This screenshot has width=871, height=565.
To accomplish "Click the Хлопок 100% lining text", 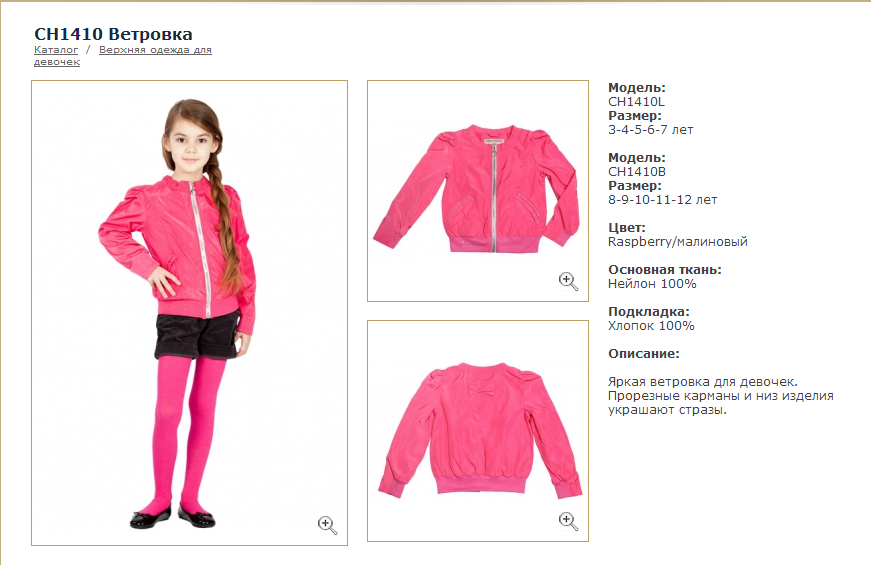I will click(651, 326).
